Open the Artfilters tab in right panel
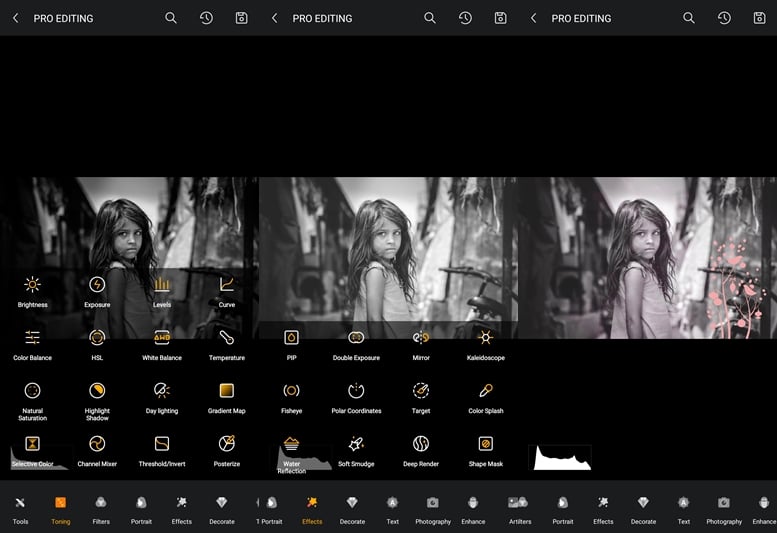 pos(519,507)
